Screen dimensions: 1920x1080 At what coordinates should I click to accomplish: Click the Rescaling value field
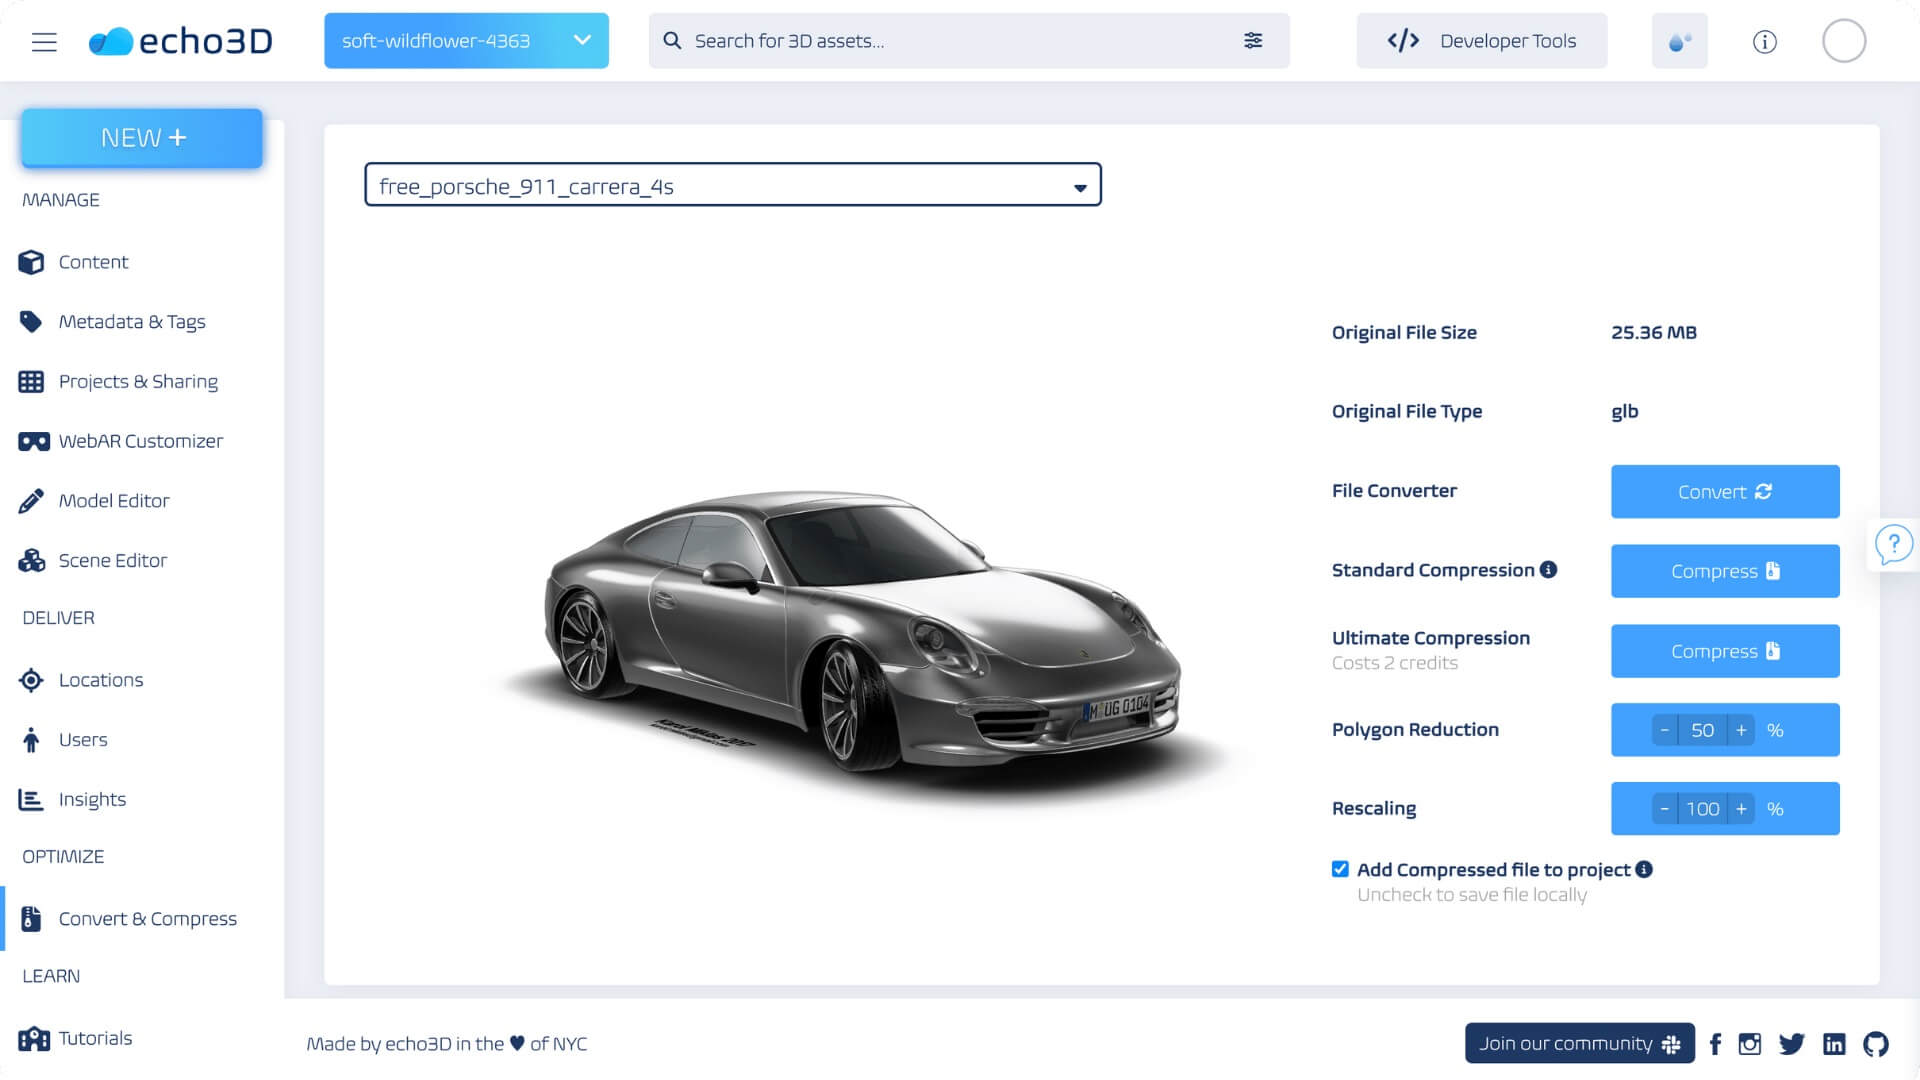coord(1703,809)
